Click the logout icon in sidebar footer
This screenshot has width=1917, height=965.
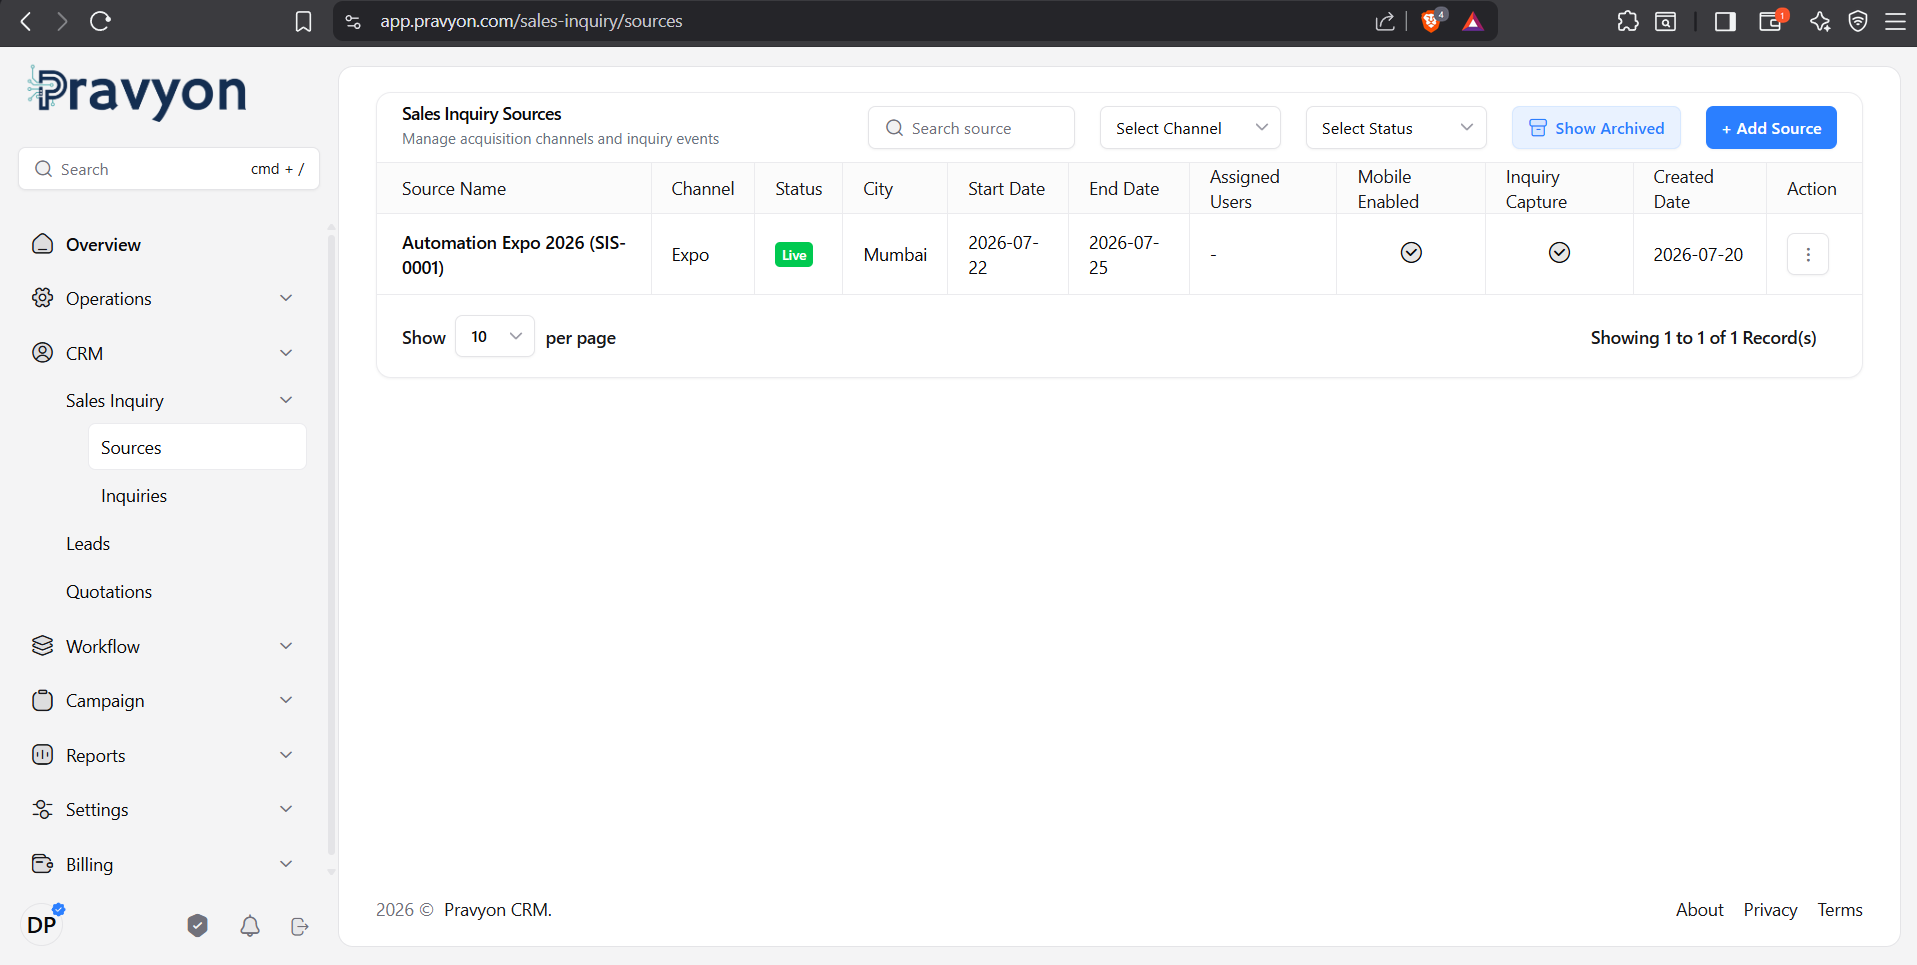[300, 926]
